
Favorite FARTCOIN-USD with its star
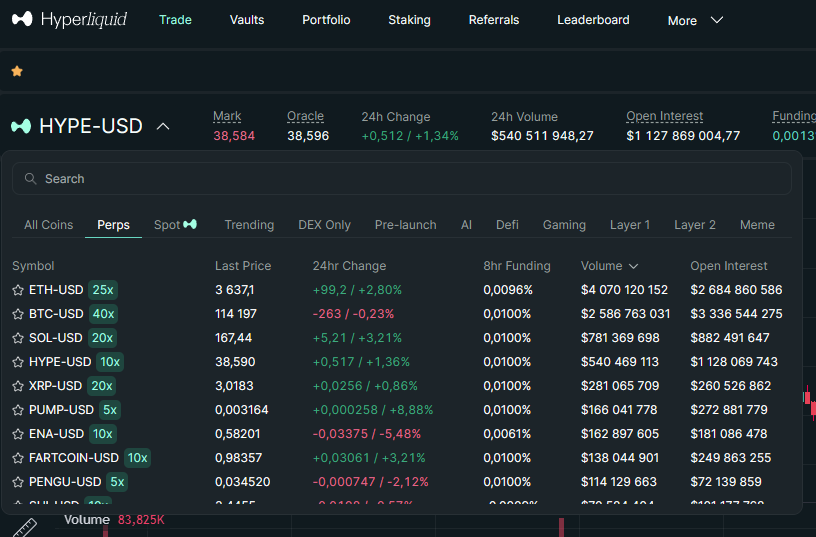point(18,458)
